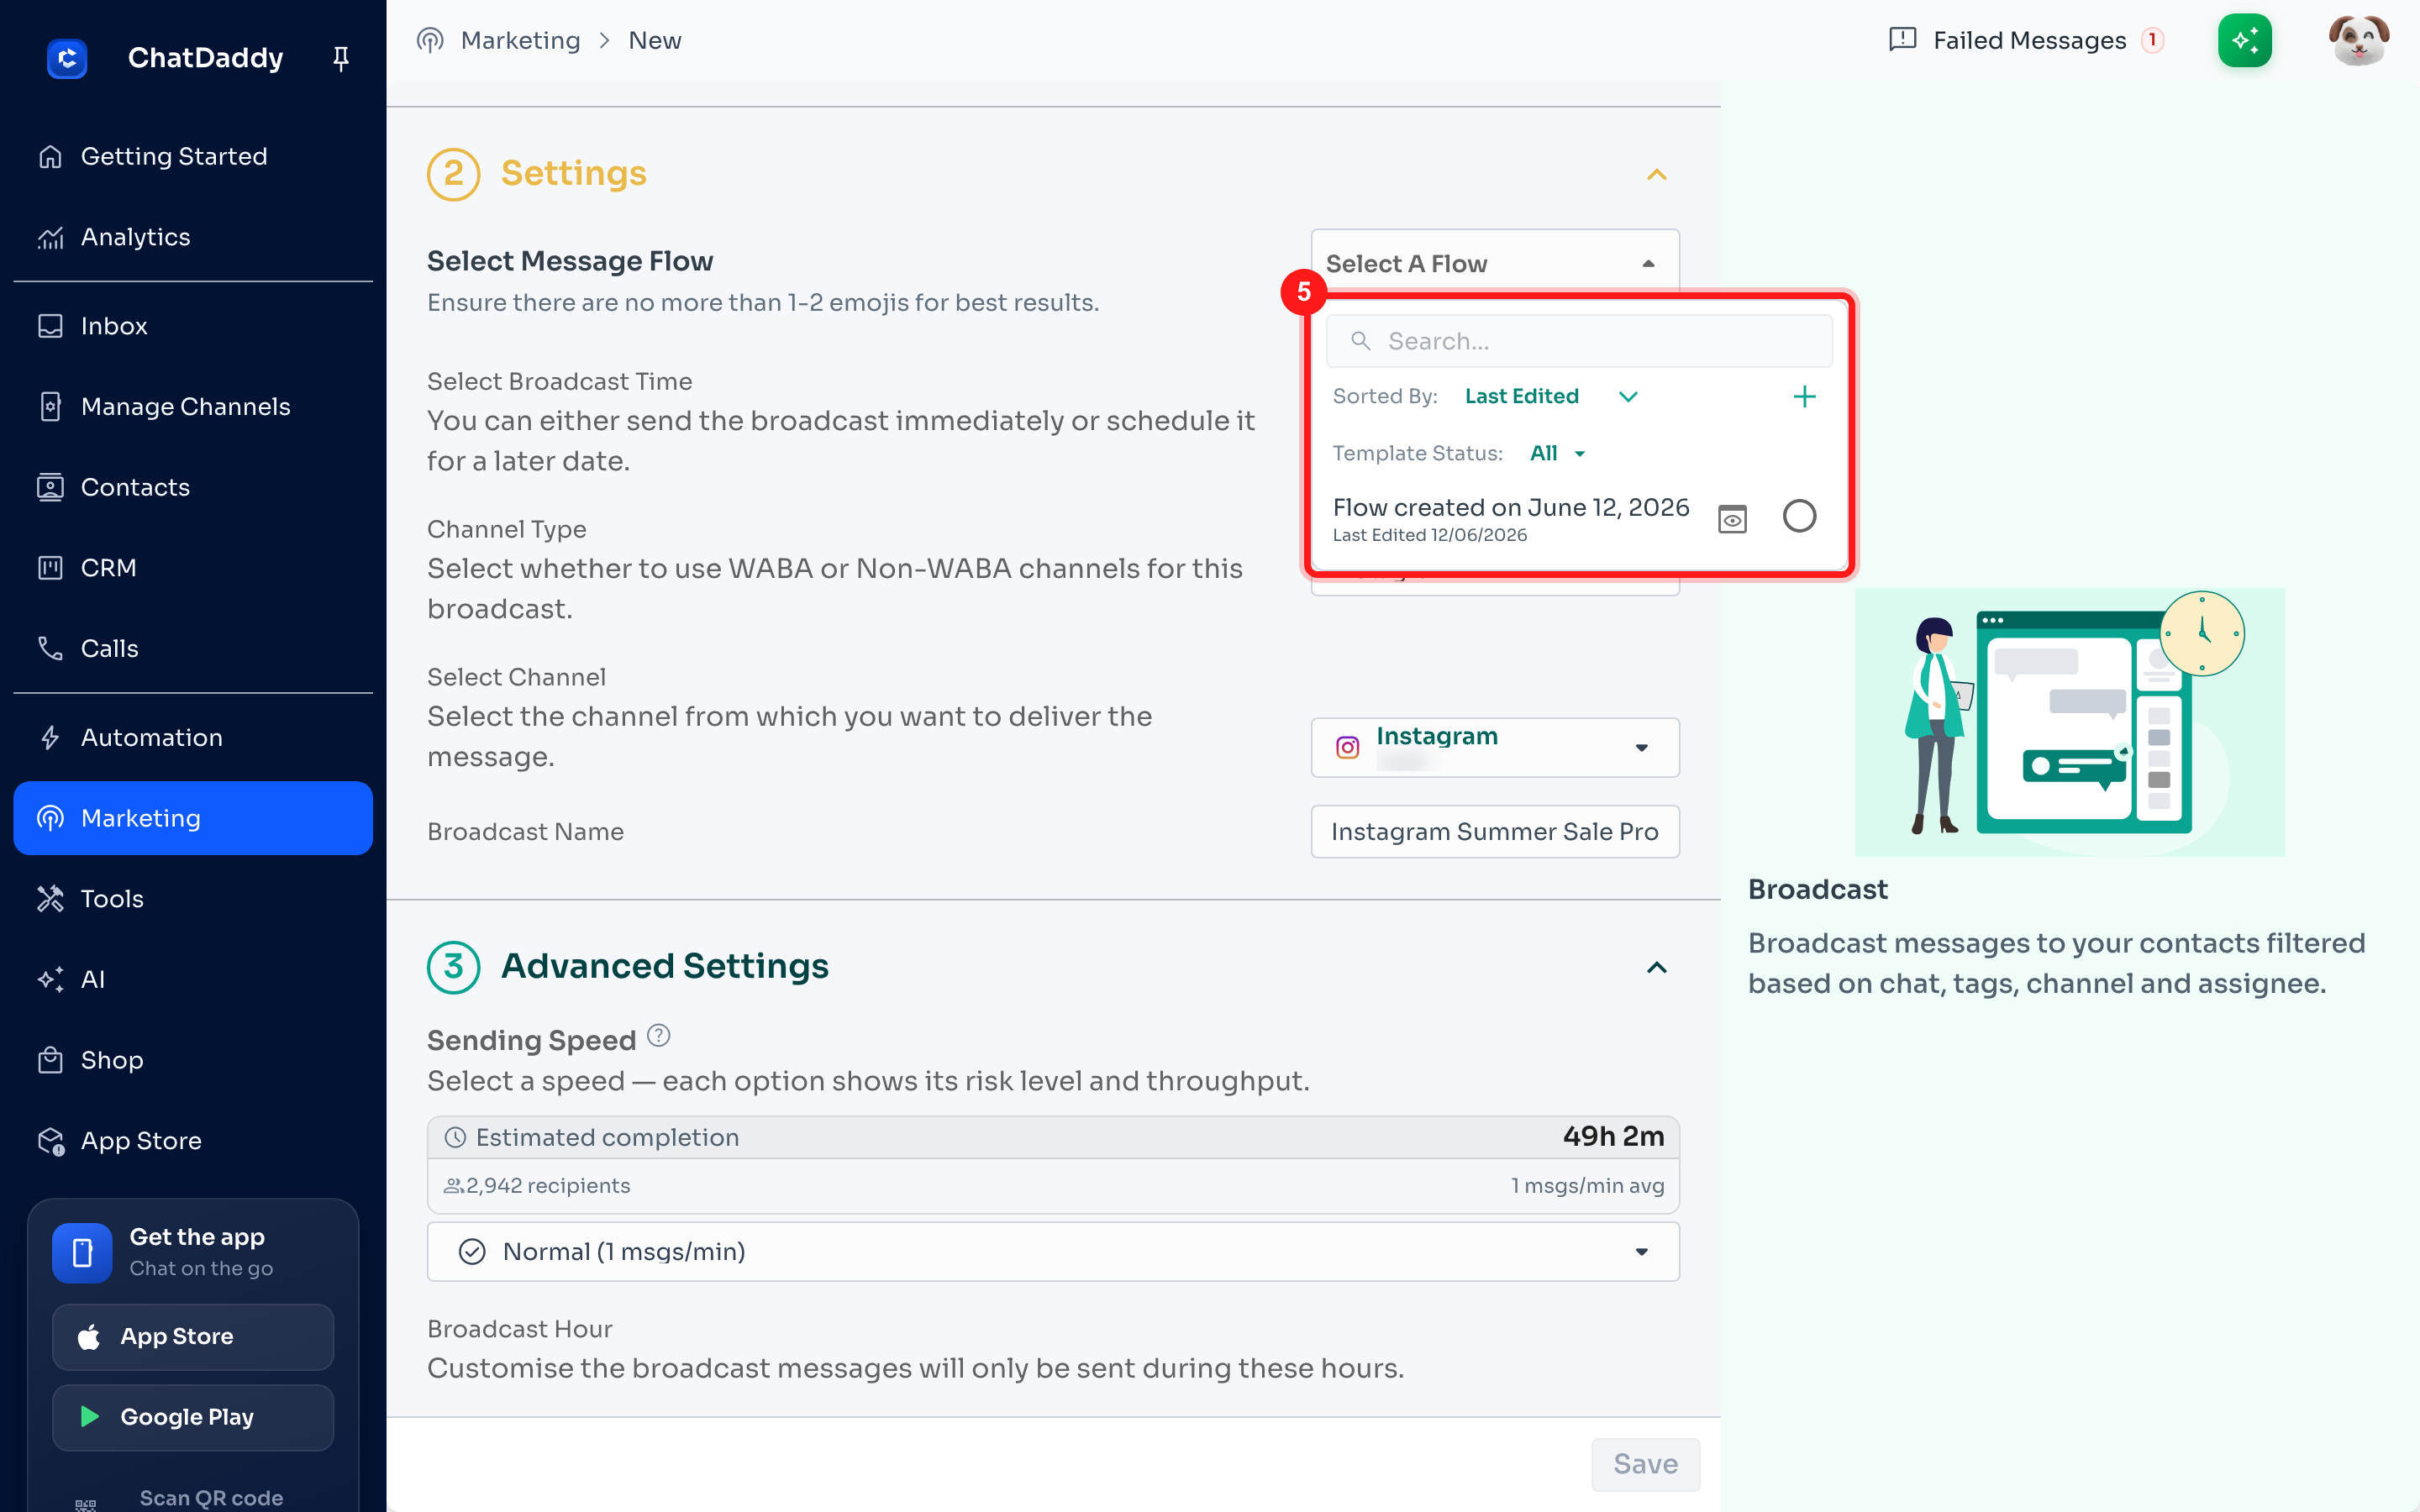The width and height of the screenshot is (2420, 1512).
Task: Click the Shop bag icon
Action: 50,1060
